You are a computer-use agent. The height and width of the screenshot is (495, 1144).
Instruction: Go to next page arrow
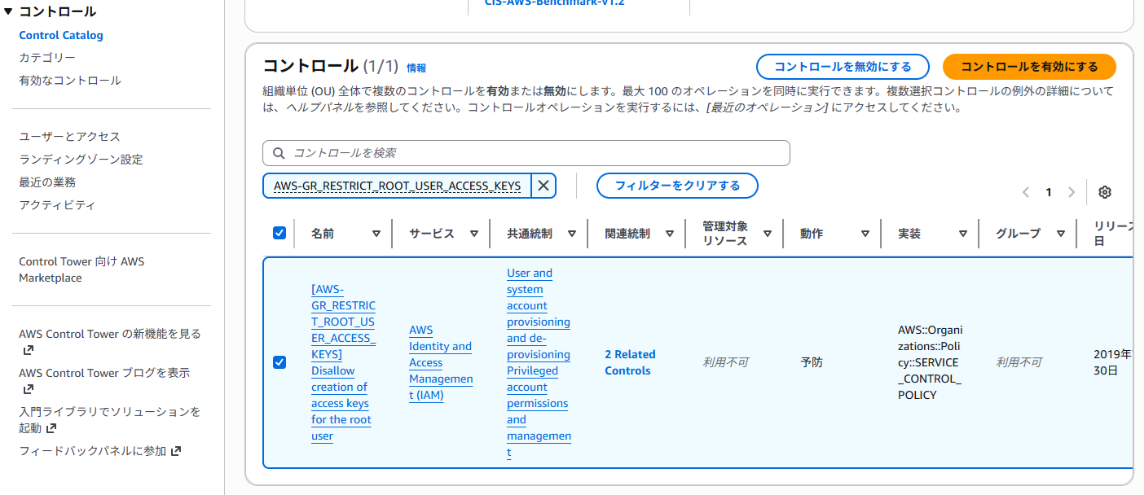click(1071, 192)
